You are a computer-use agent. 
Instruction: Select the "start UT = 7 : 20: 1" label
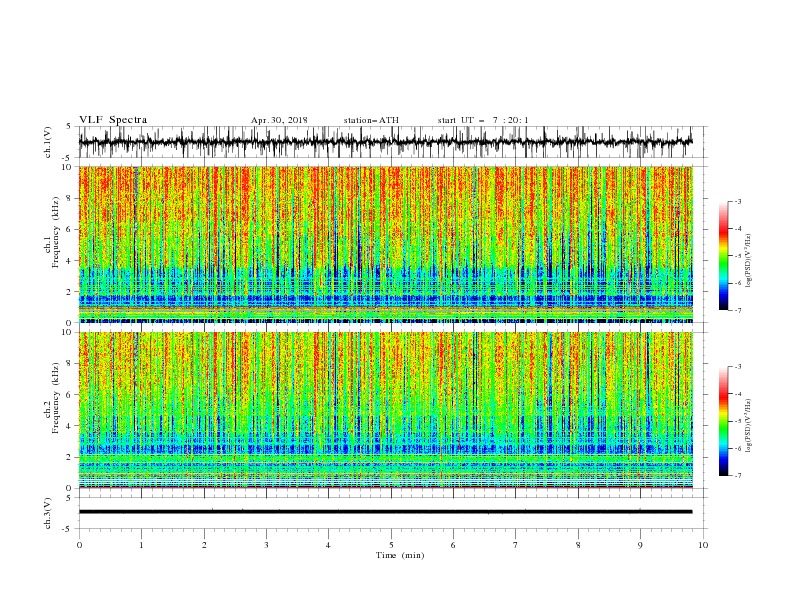483,120
